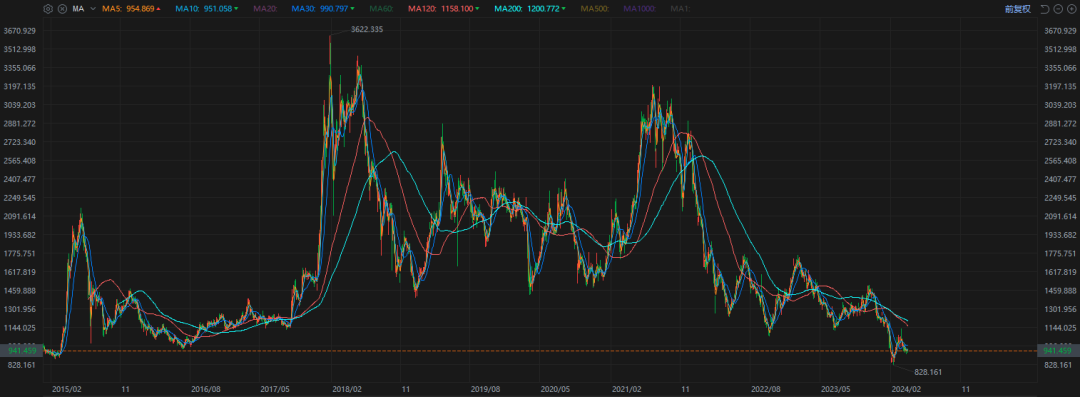Click right axis value 2565.408
The image size is (1080, 397).
point(1061,161)
